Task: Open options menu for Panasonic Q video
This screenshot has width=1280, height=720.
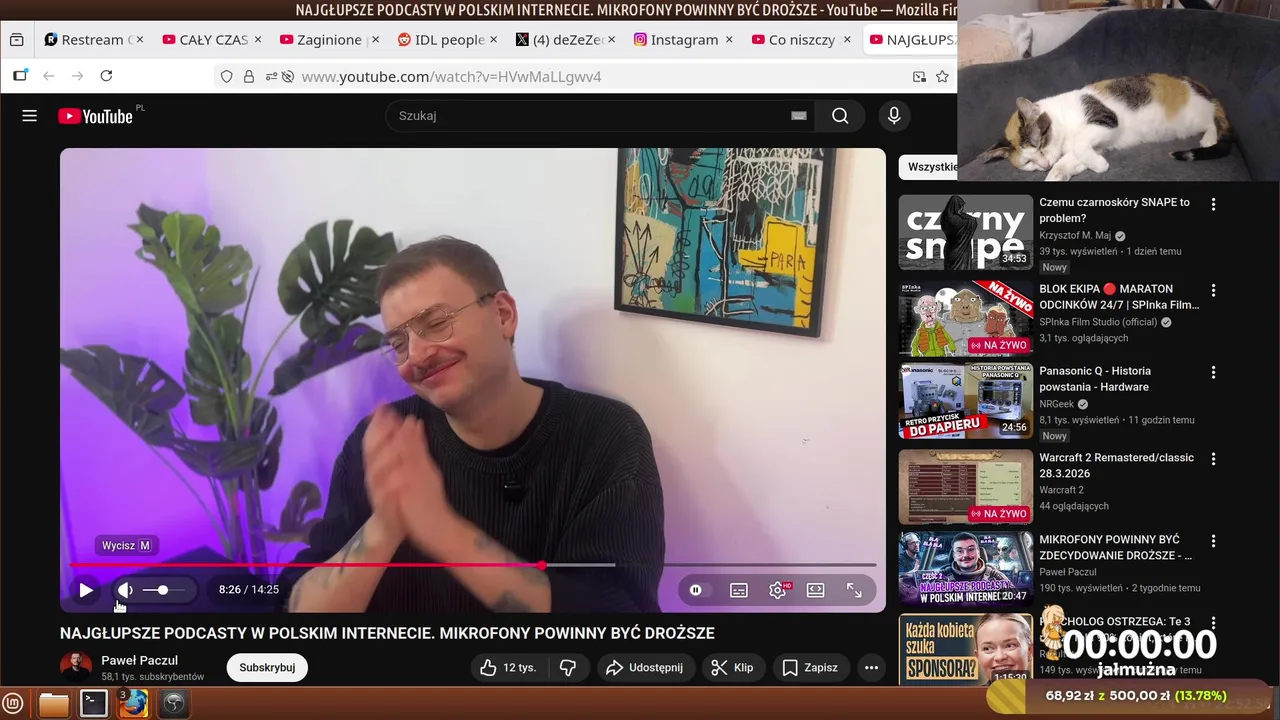Action: 1213,372
